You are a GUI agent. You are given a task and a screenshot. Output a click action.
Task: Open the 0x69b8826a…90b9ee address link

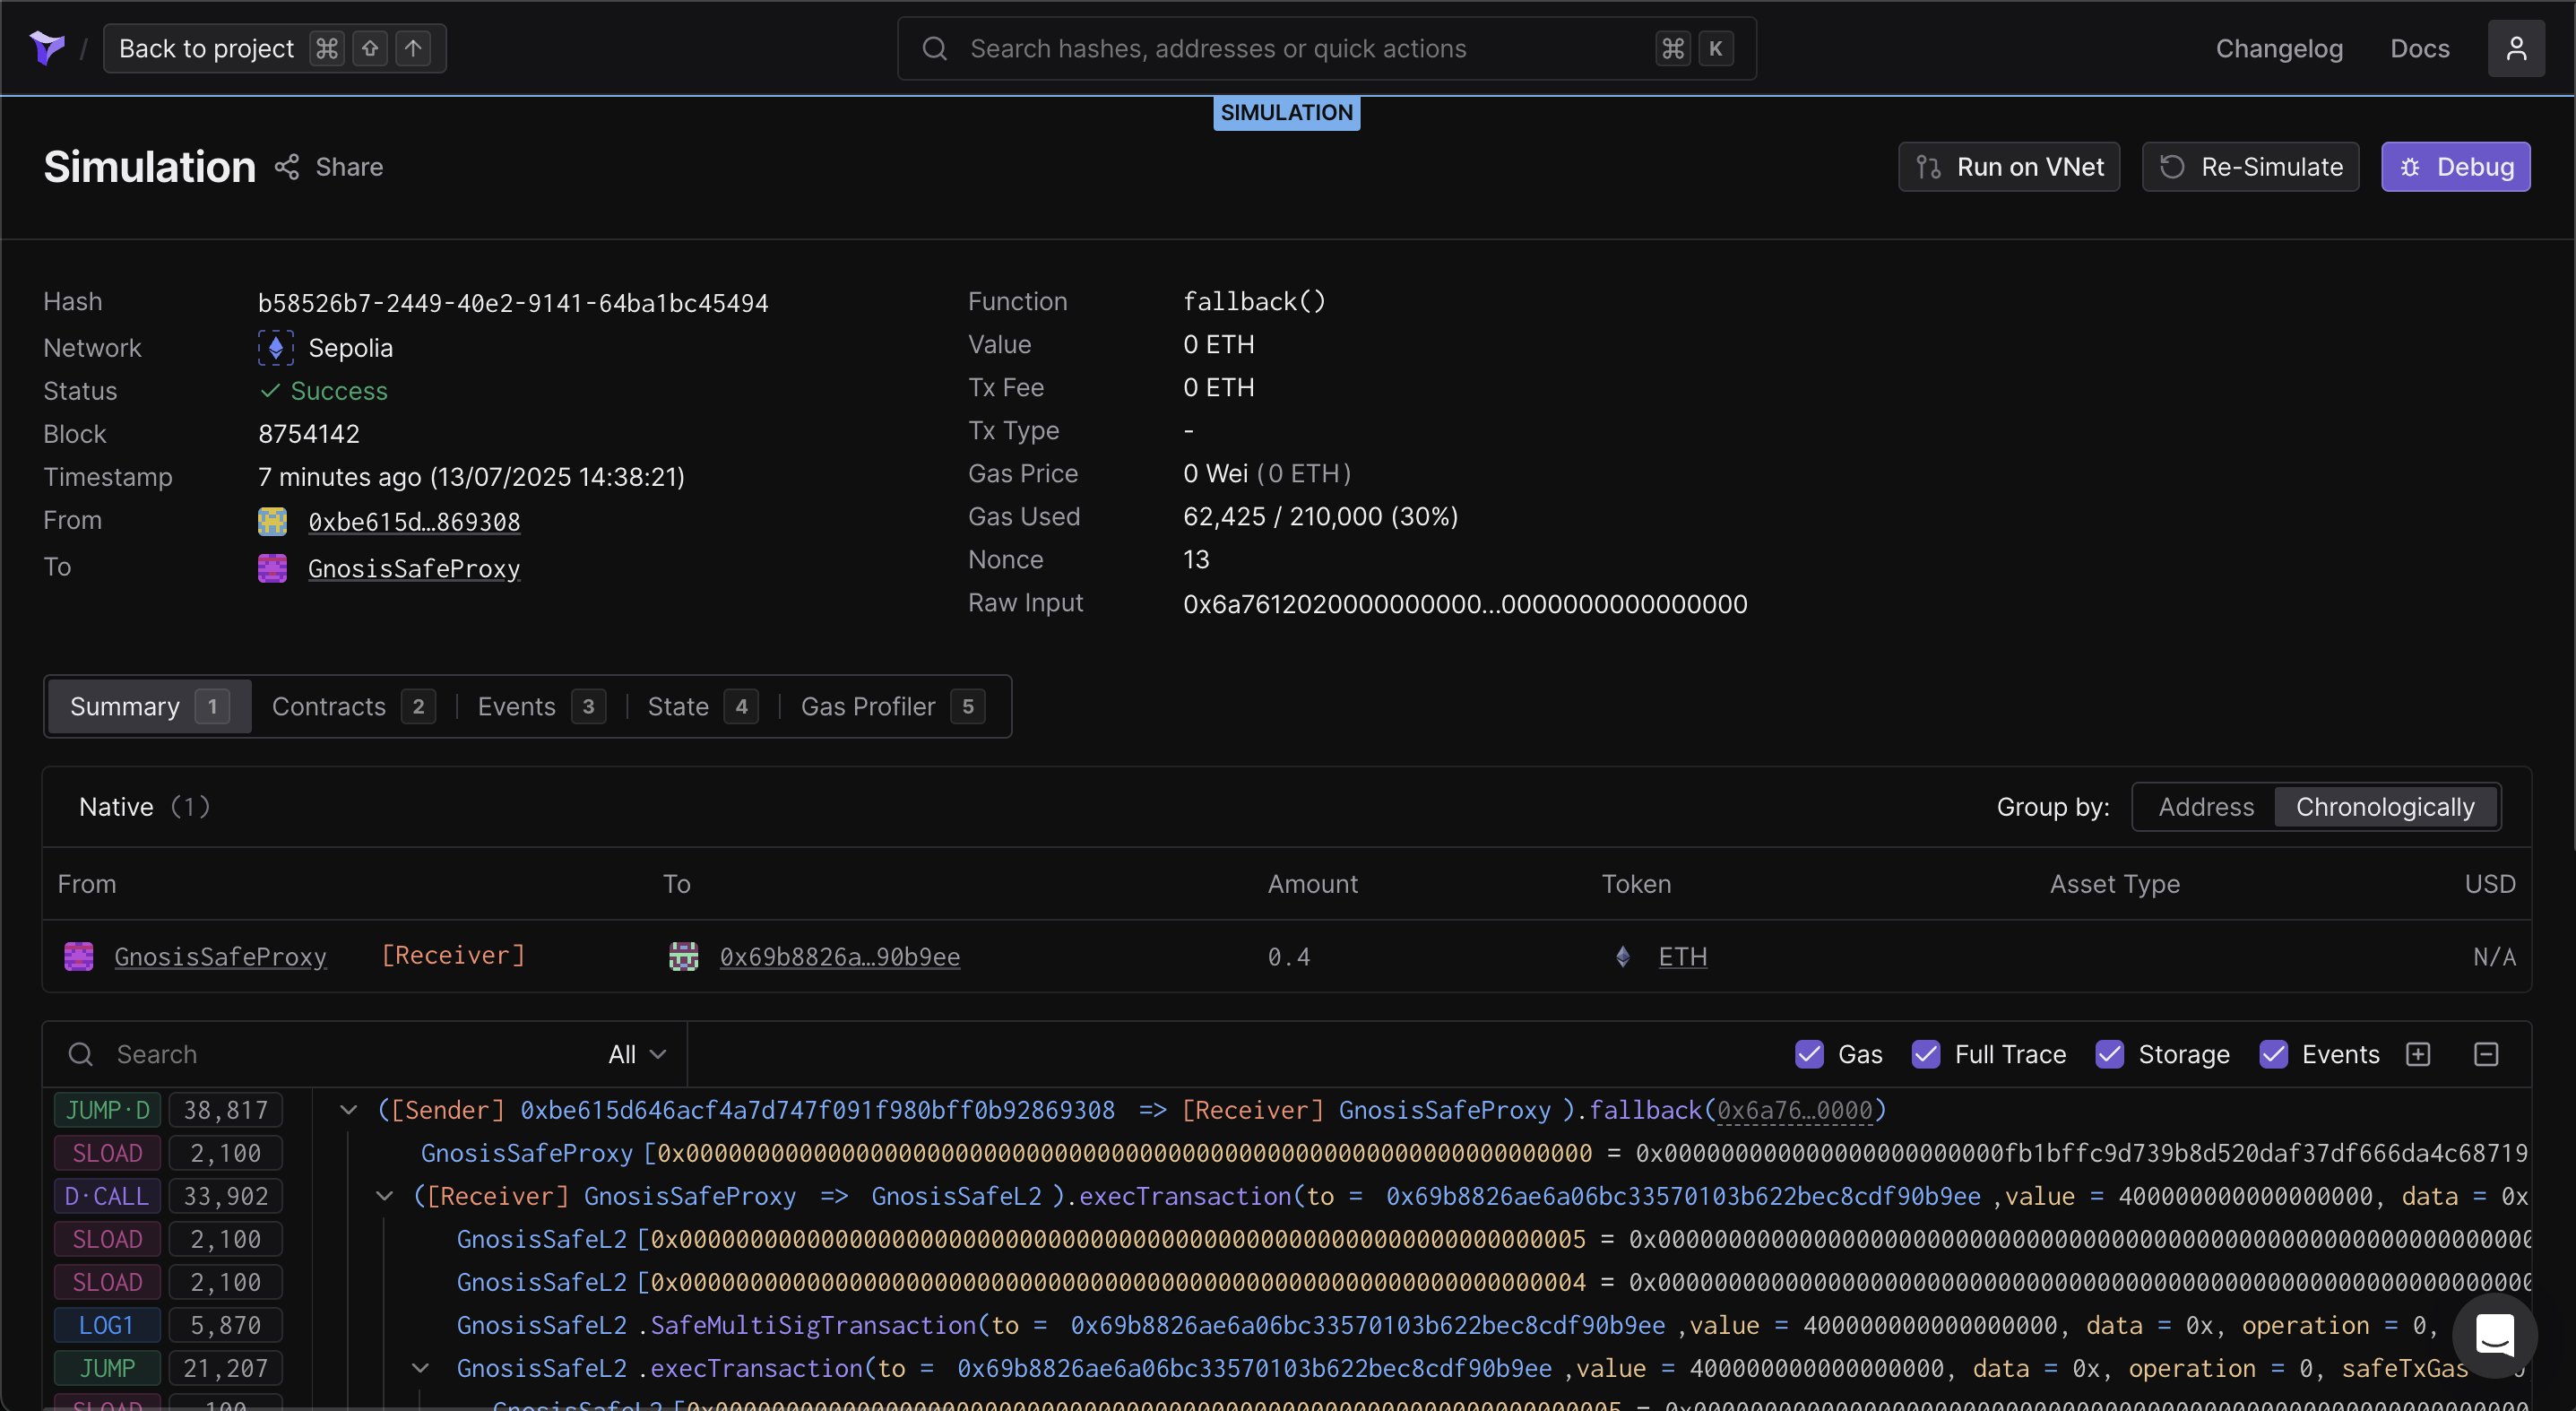pos(839,957)
